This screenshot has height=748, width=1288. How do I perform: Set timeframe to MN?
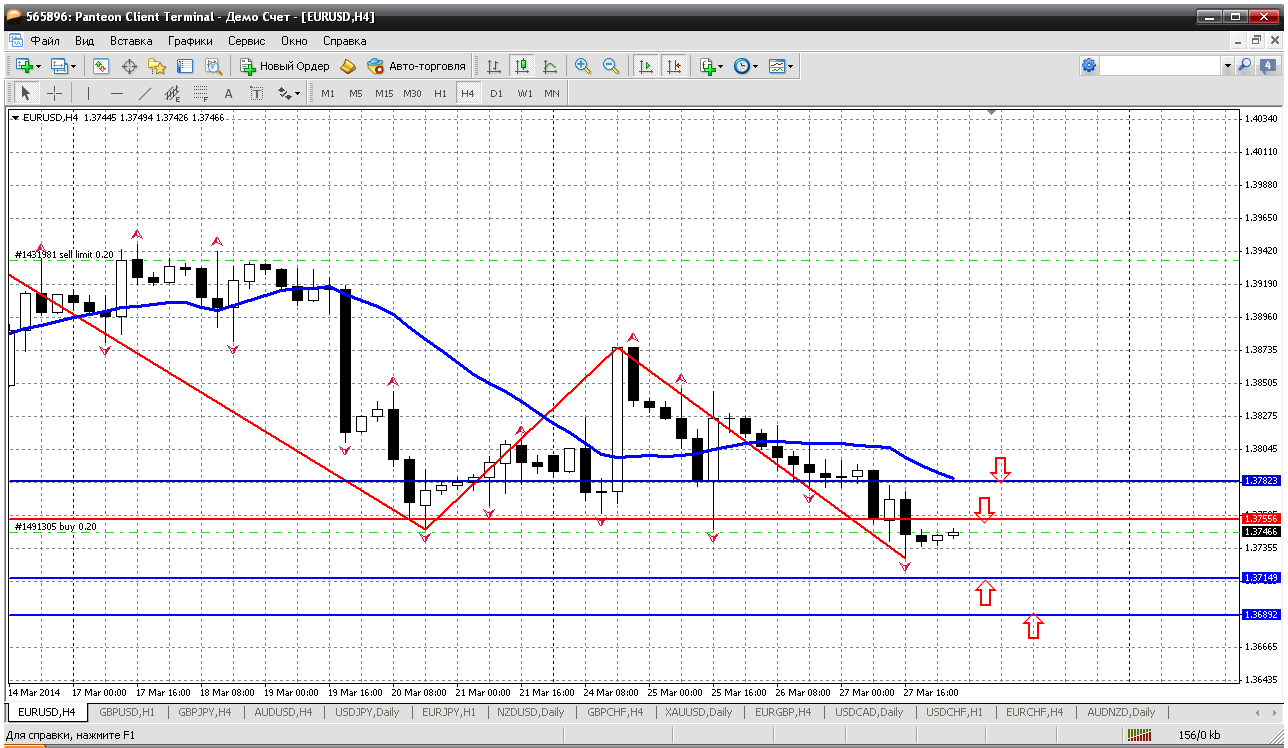point(552,93)
